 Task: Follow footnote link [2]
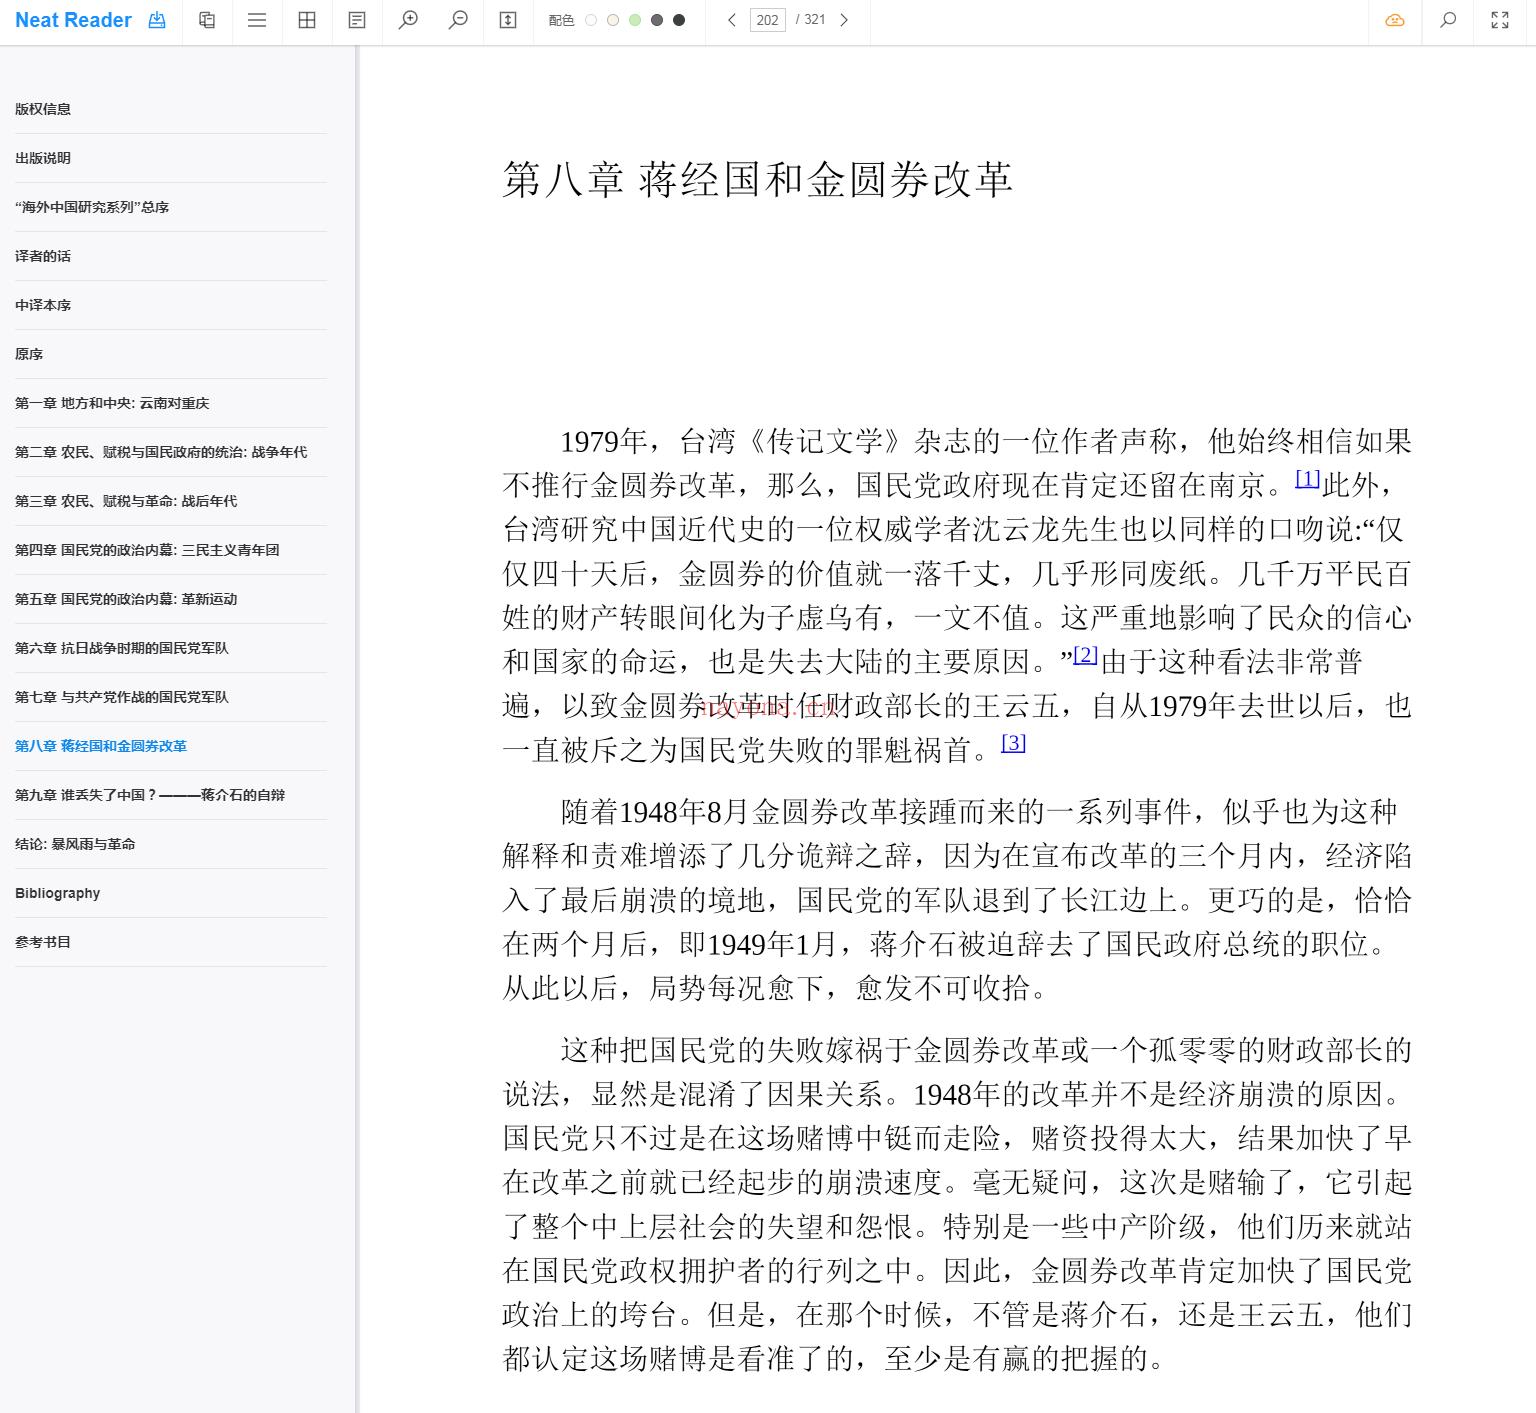click(1086, 655)
